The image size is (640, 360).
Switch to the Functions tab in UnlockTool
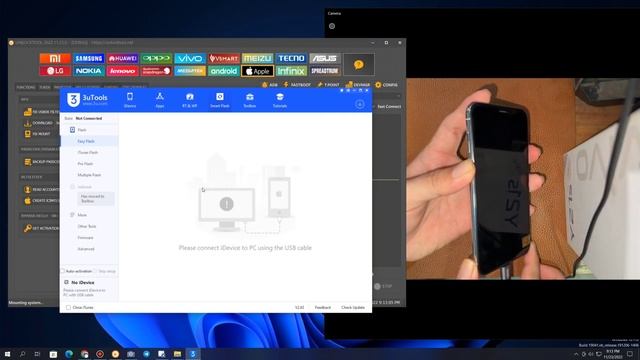(x=26, y=87)
